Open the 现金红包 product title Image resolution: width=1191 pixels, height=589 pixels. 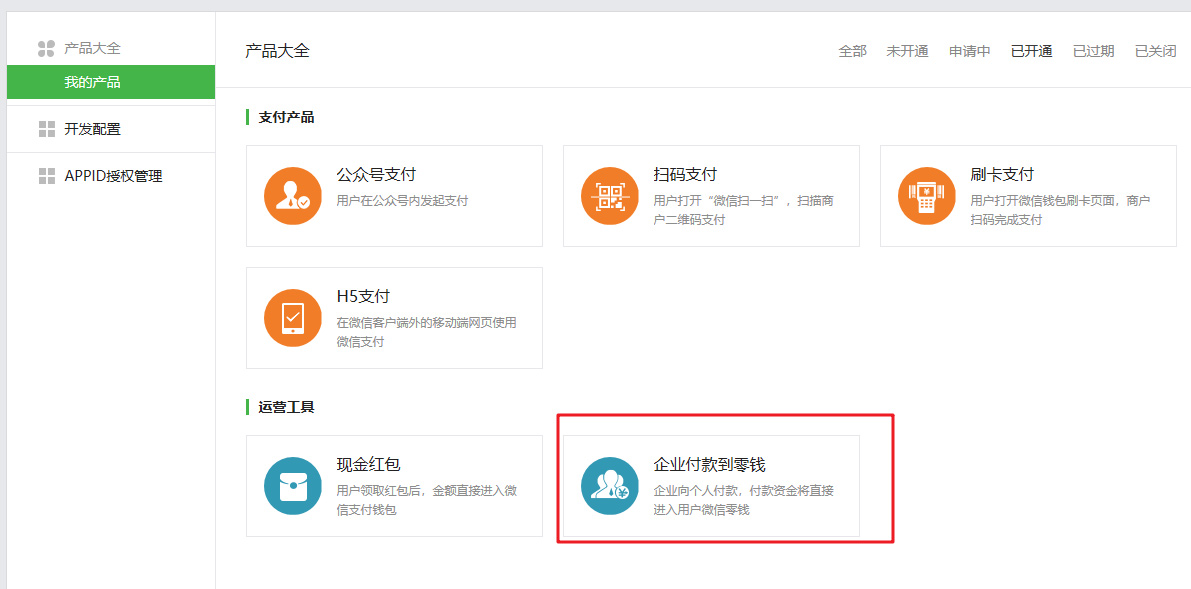click(x=369, y=465)
